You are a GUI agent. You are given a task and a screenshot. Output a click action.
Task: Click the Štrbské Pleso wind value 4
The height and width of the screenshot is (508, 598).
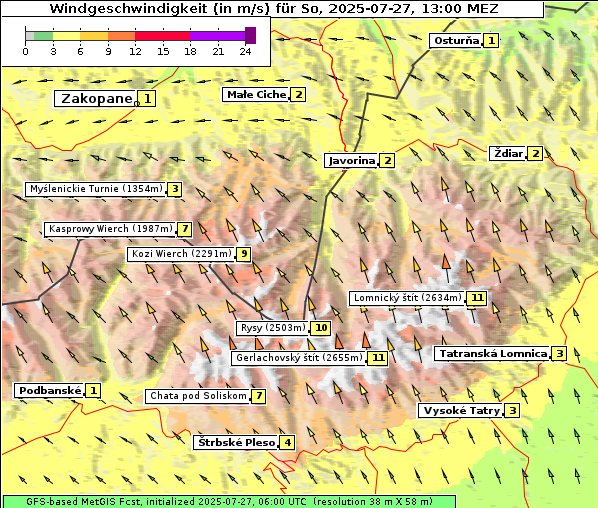(x=287, y=443)
